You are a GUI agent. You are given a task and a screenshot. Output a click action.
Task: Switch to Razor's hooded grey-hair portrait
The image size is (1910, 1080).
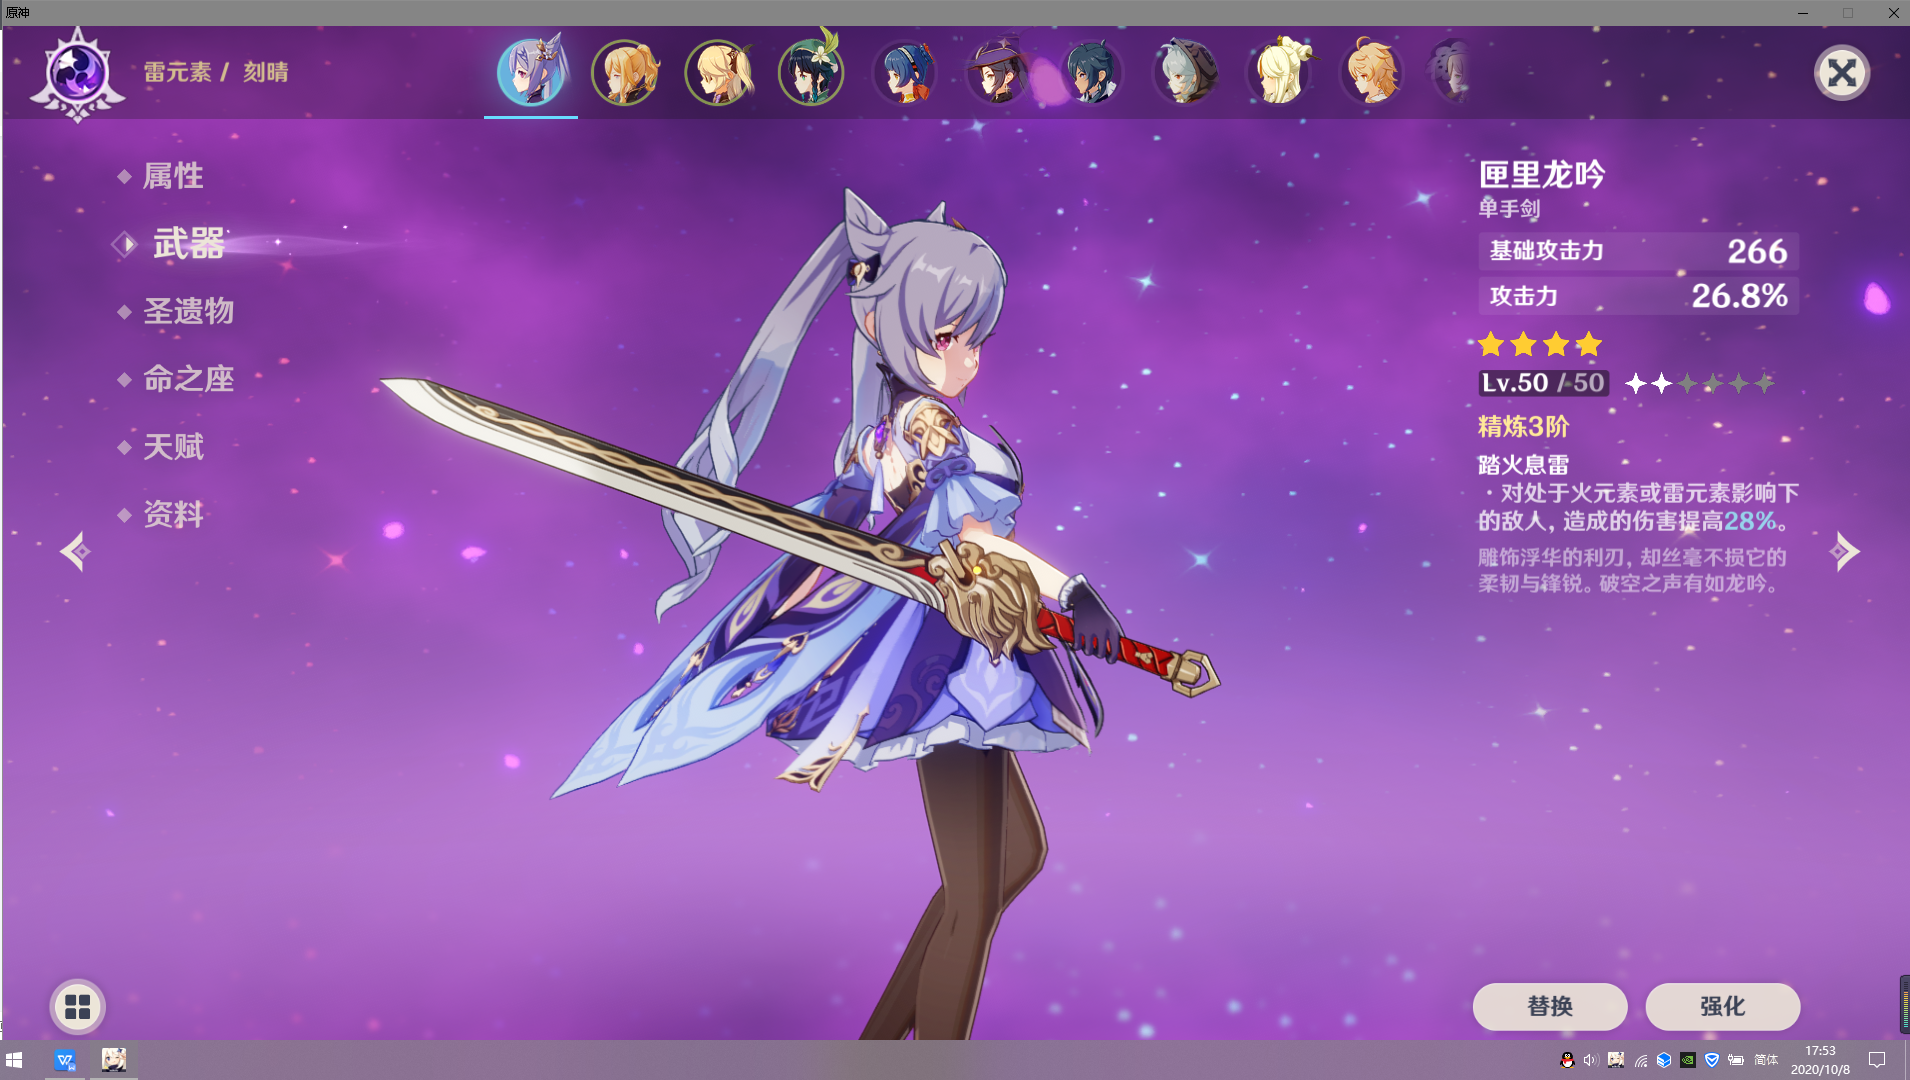[x=1185, y=72]
